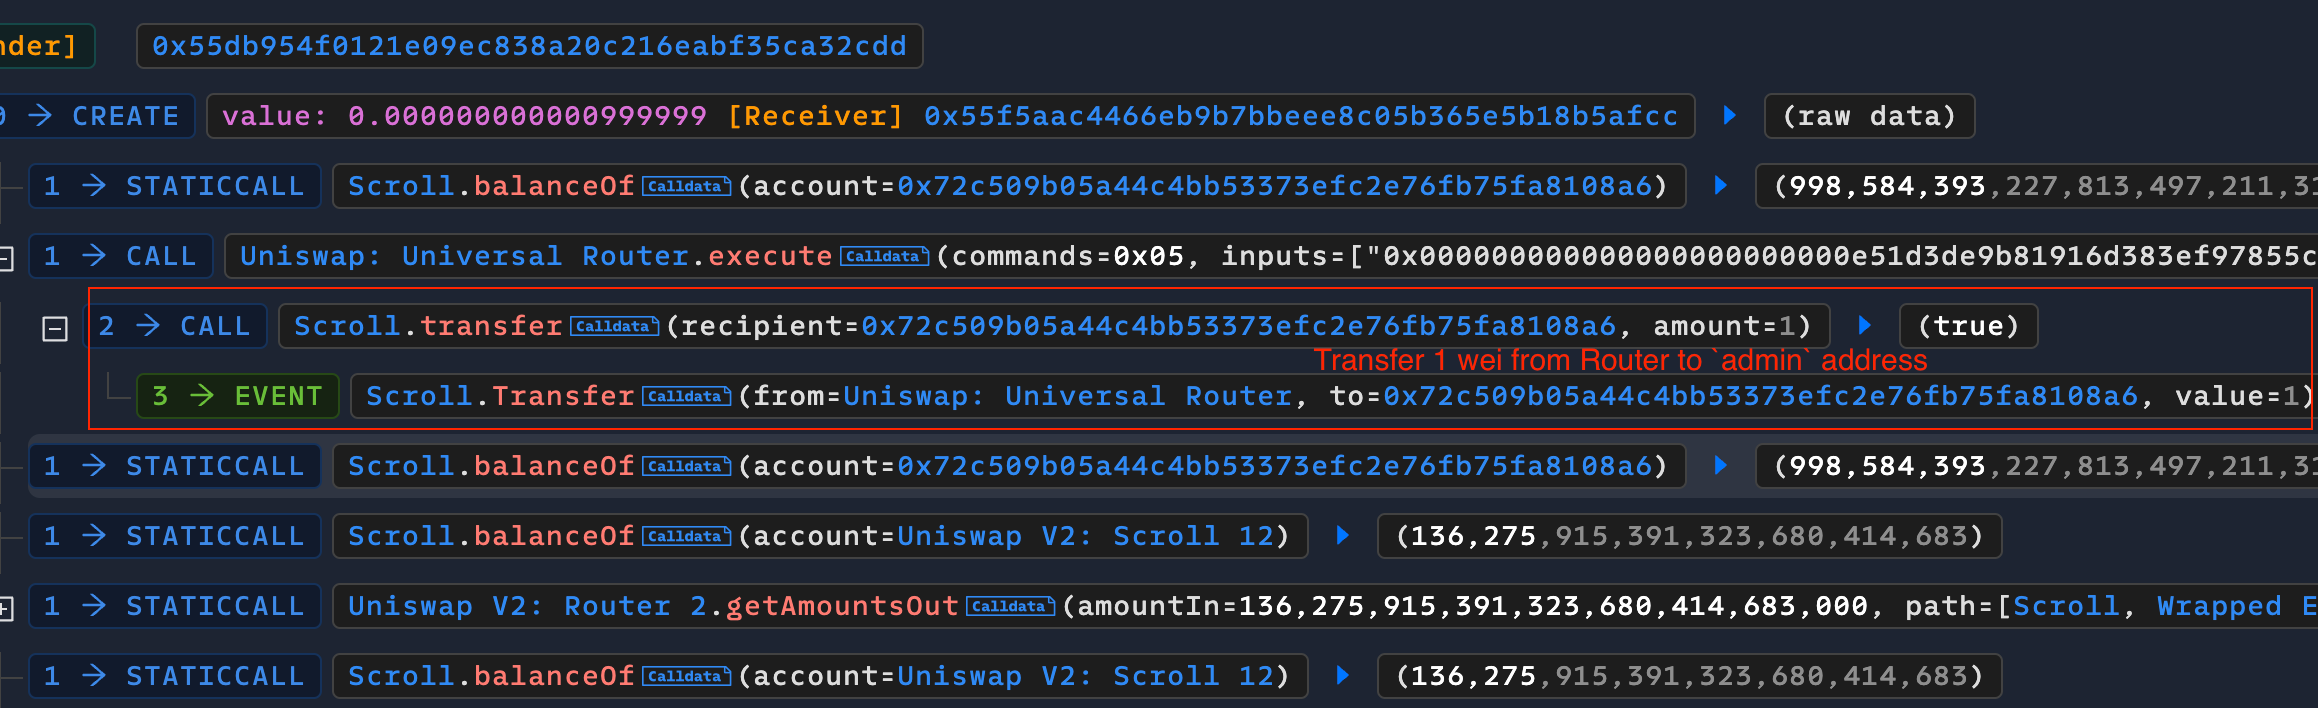This screenshot has width=2318, height=708.
Task: Select amount=1 in Scroll.transfer row
Action: coord(1724,326)
